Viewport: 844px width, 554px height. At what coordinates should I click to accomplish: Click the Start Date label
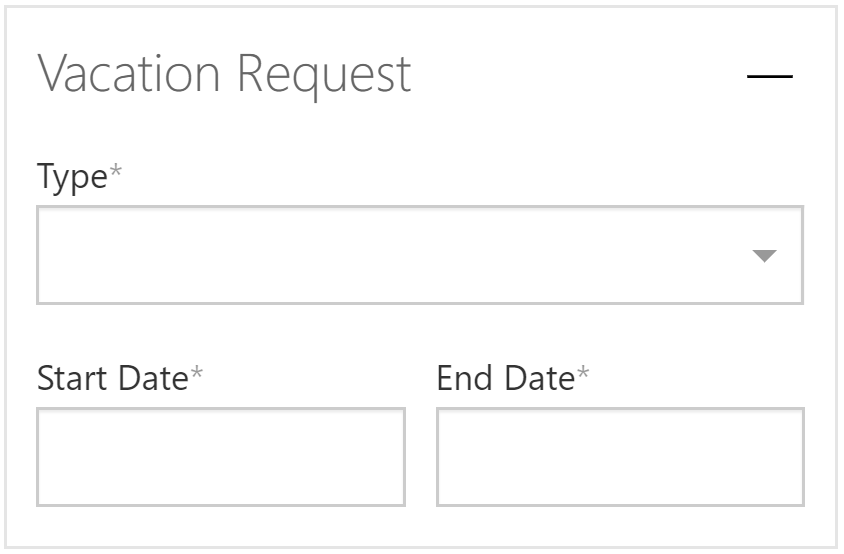coord(112,378)
